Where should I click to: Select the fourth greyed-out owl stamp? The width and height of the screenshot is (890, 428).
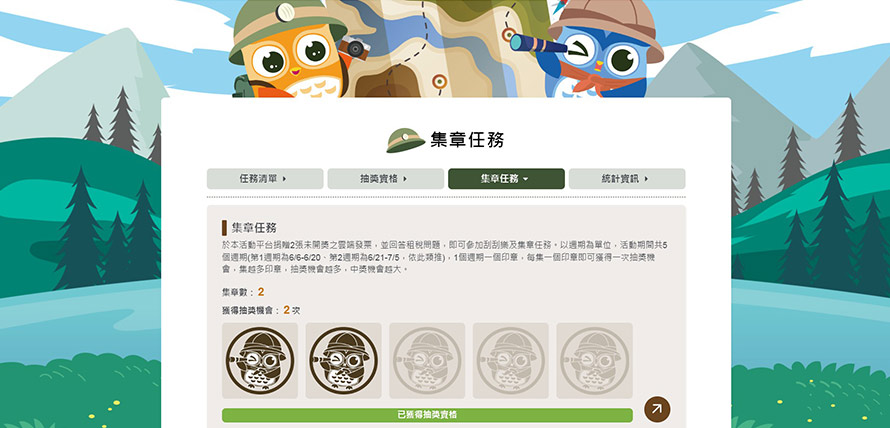point(510,360)
